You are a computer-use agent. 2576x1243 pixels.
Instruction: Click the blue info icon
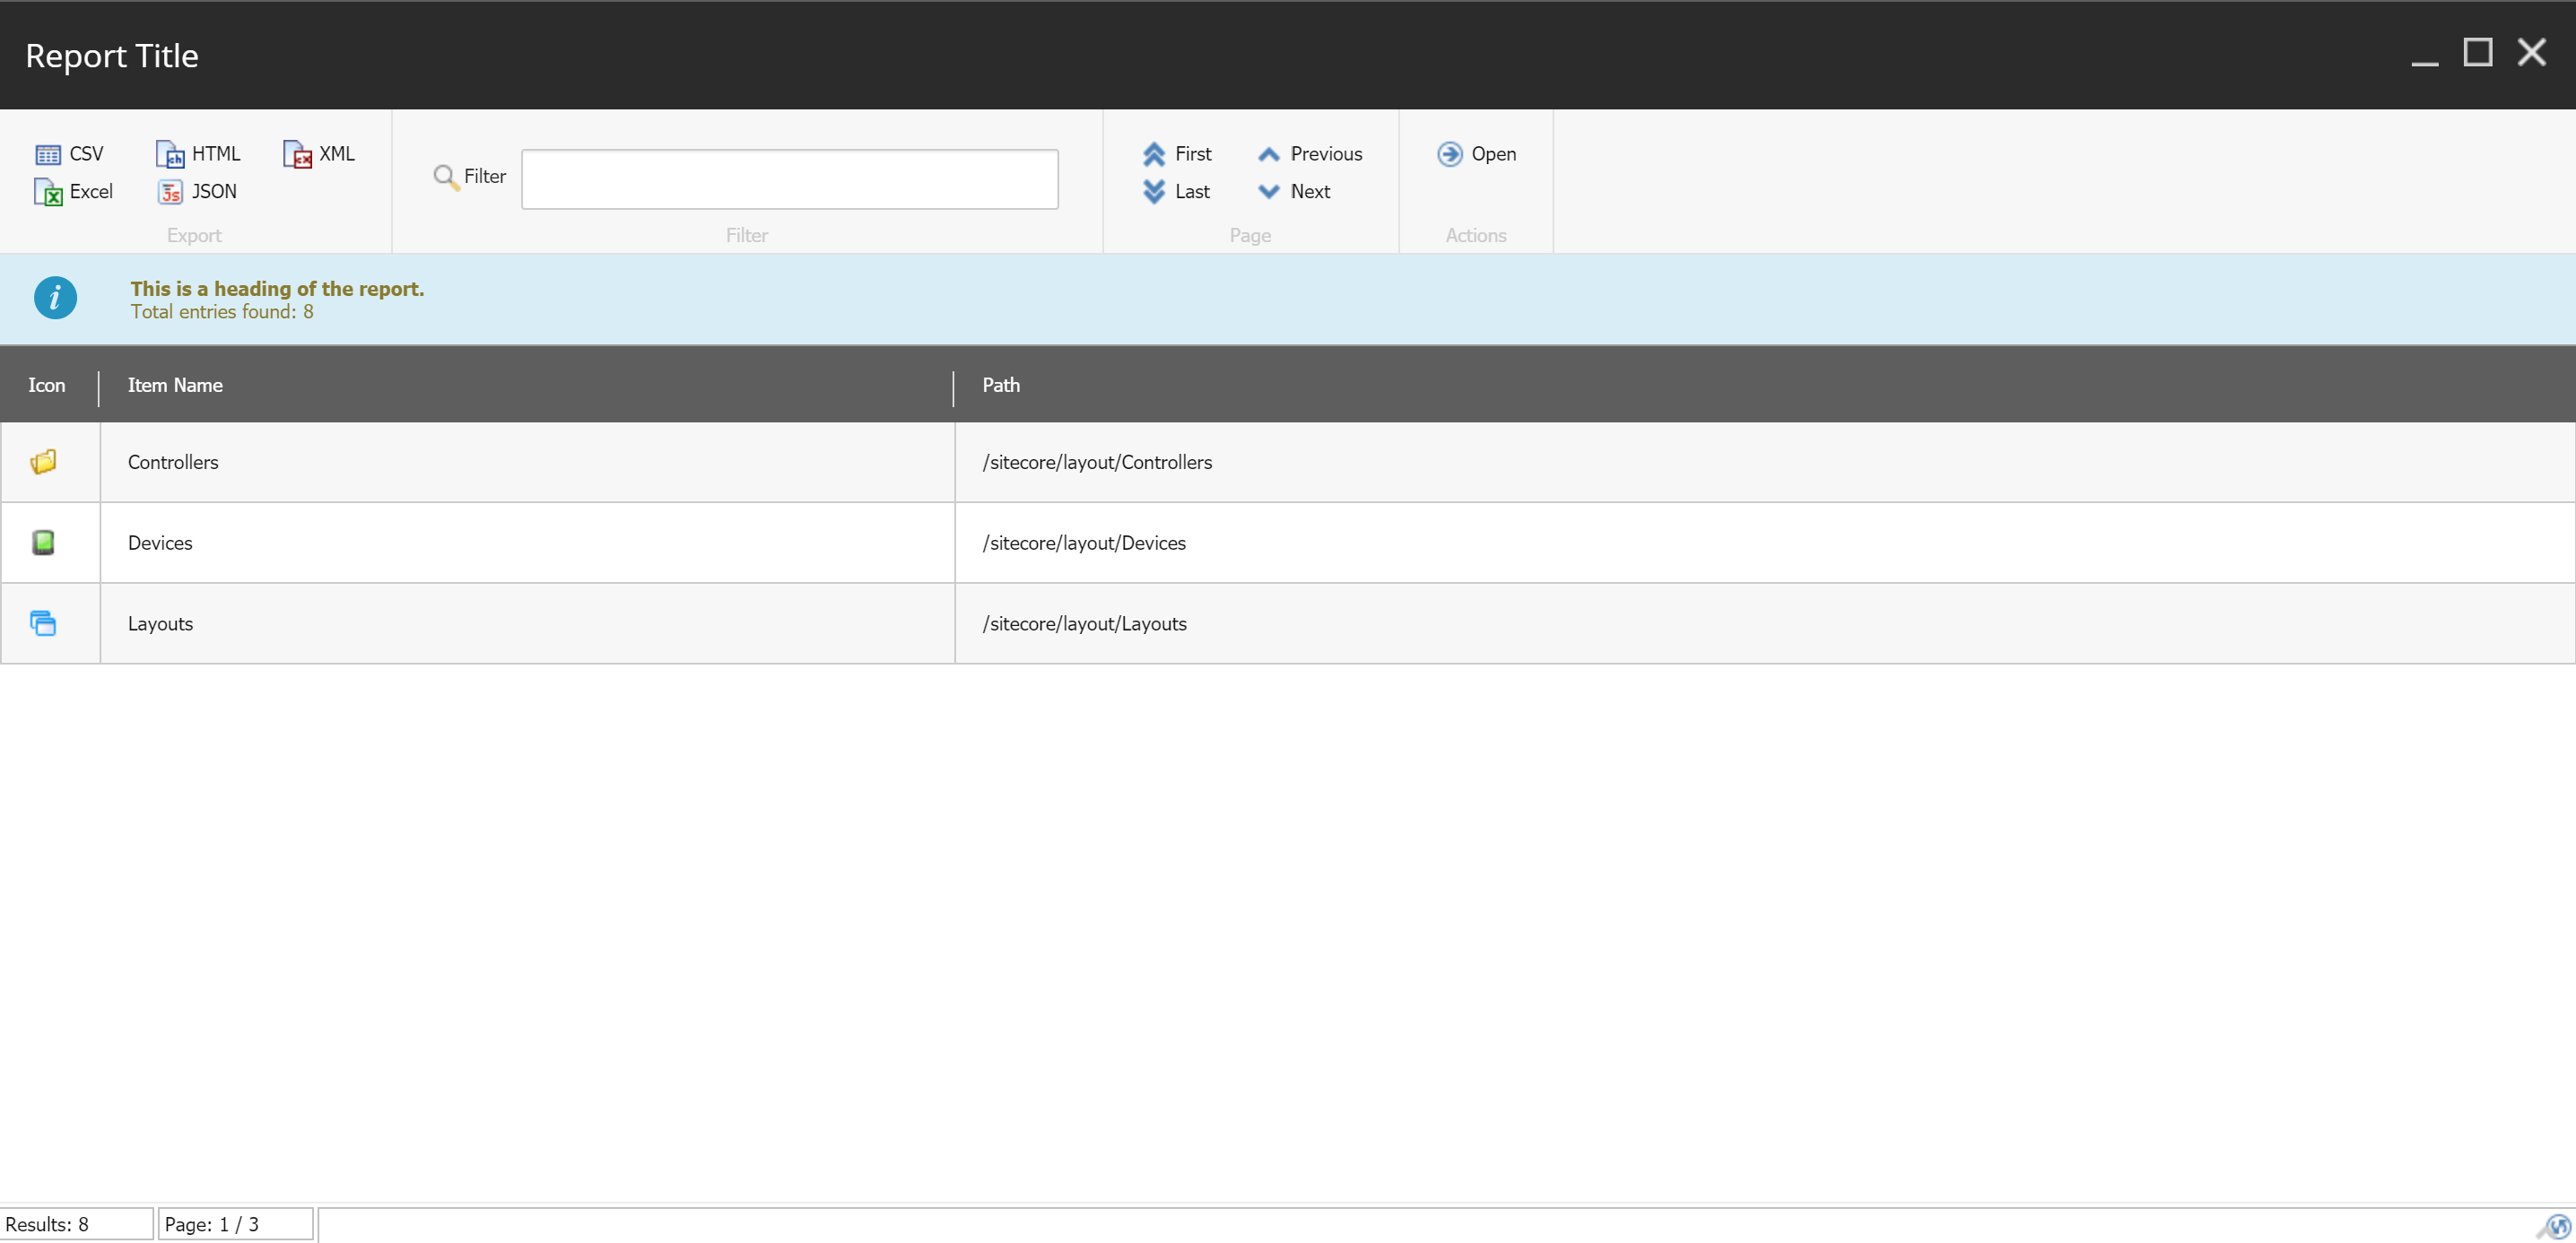point(55,298)
